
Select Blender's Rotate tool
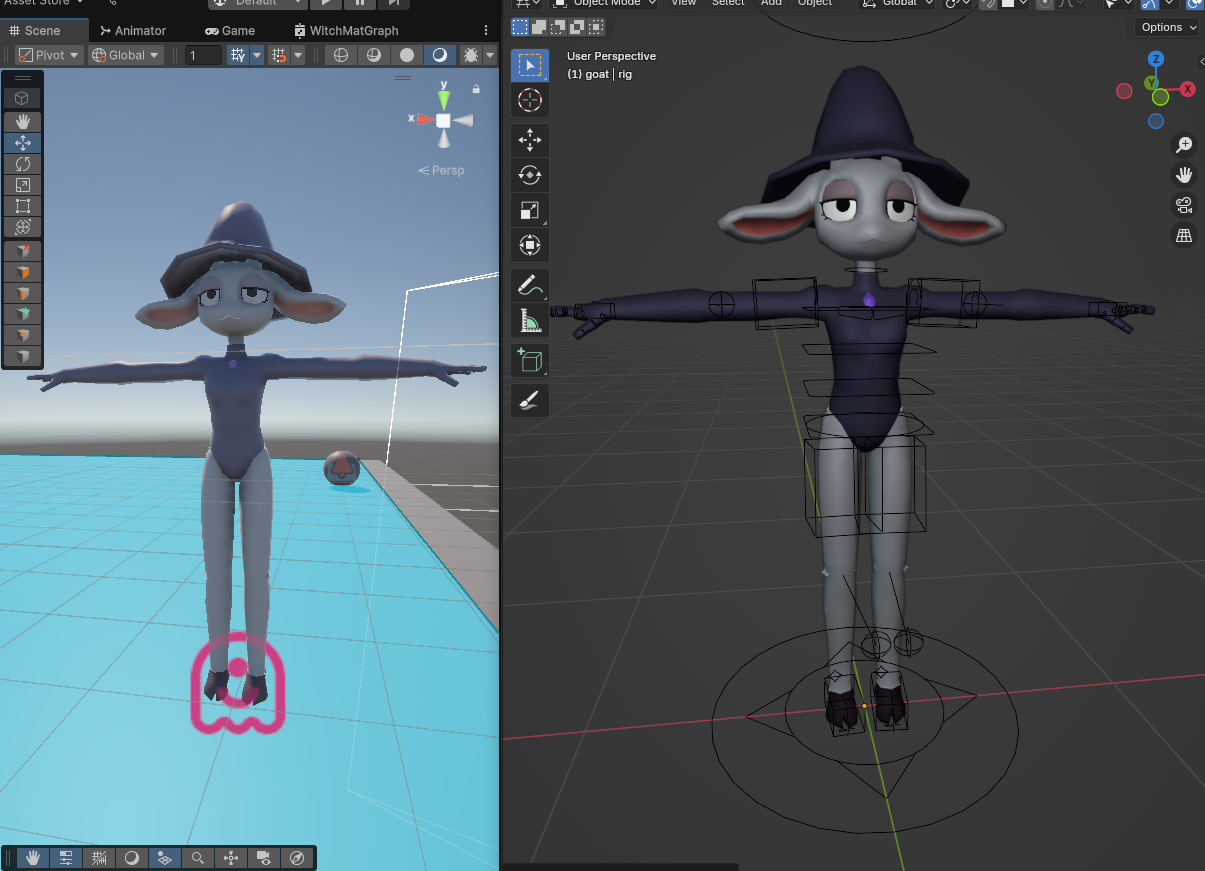530,176
